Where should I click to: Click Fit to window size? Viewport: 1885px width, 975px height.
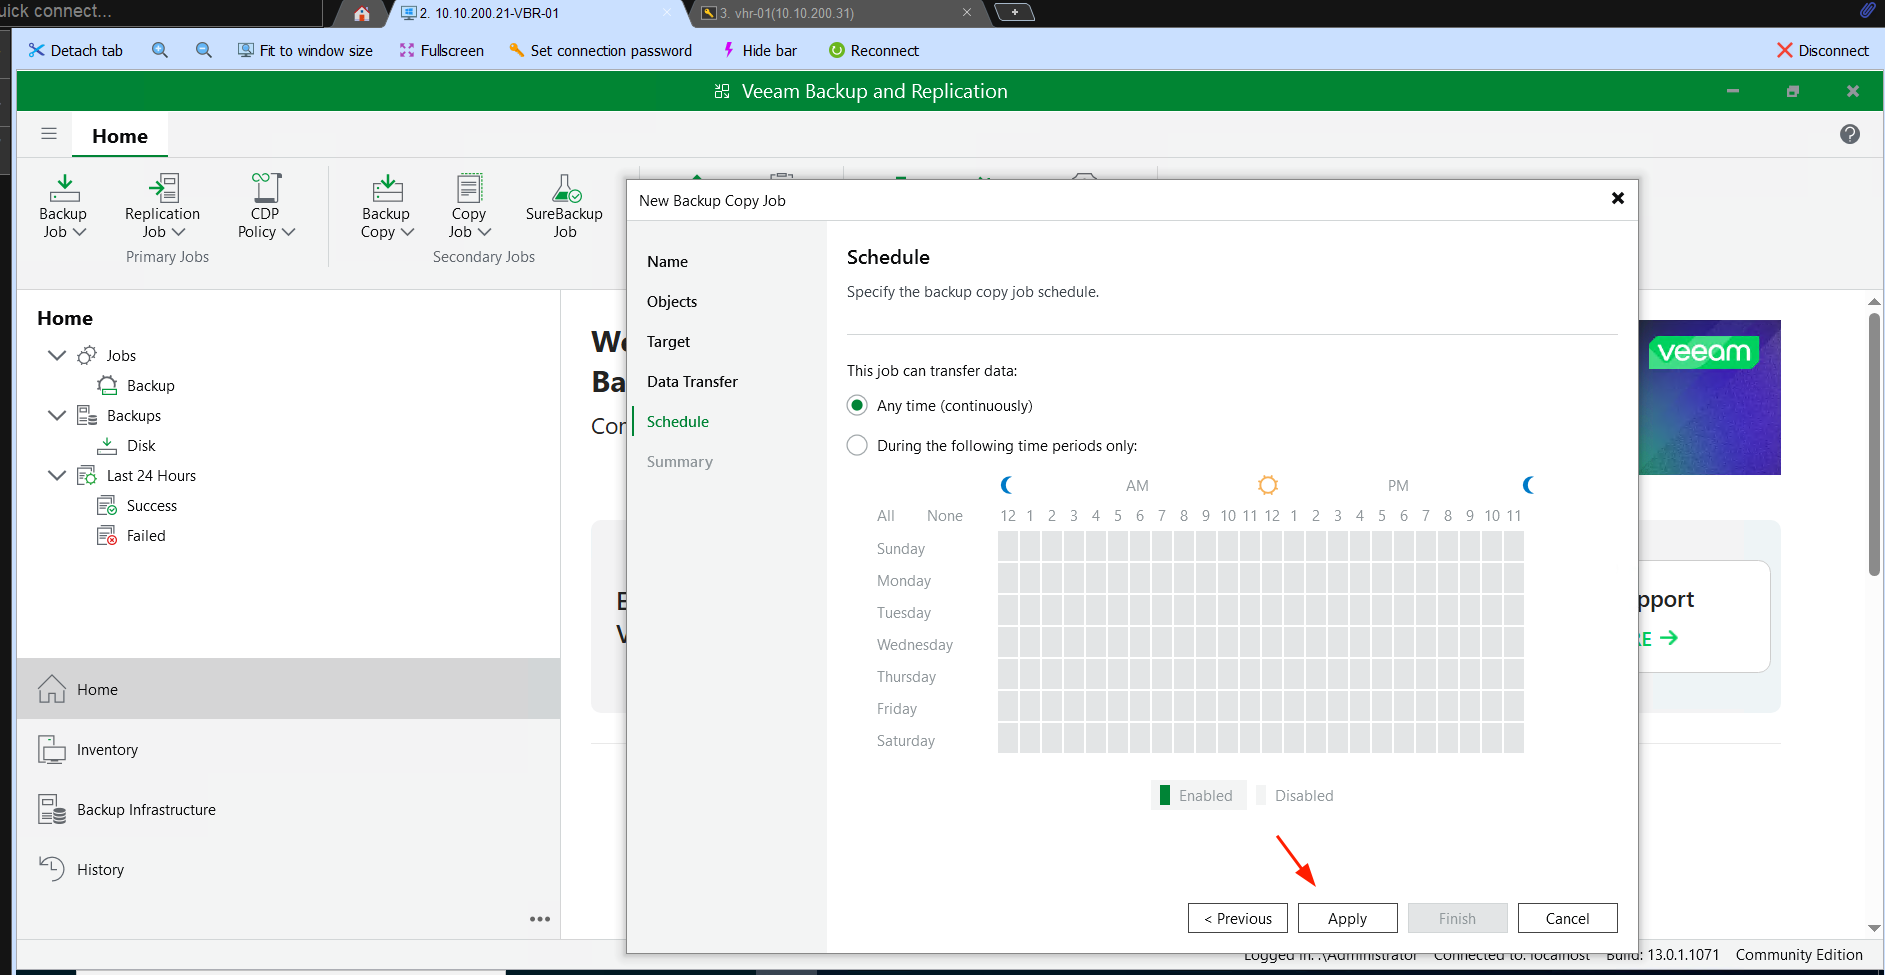[x=305, y=50]
